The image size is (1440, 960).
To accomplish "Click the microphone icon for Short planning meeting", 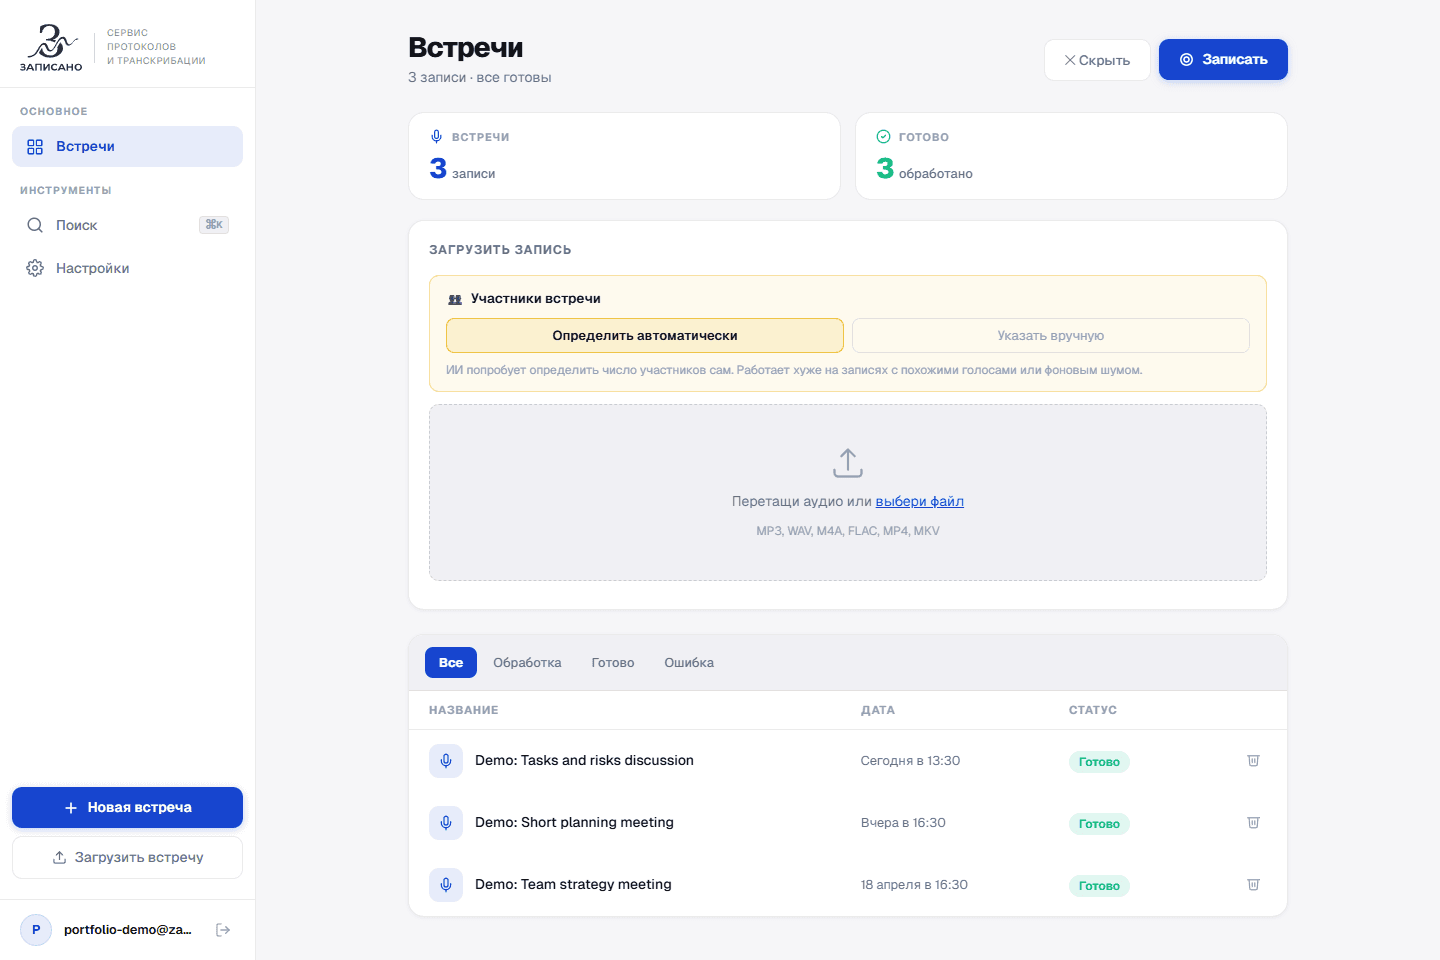I will click(446, 823).
